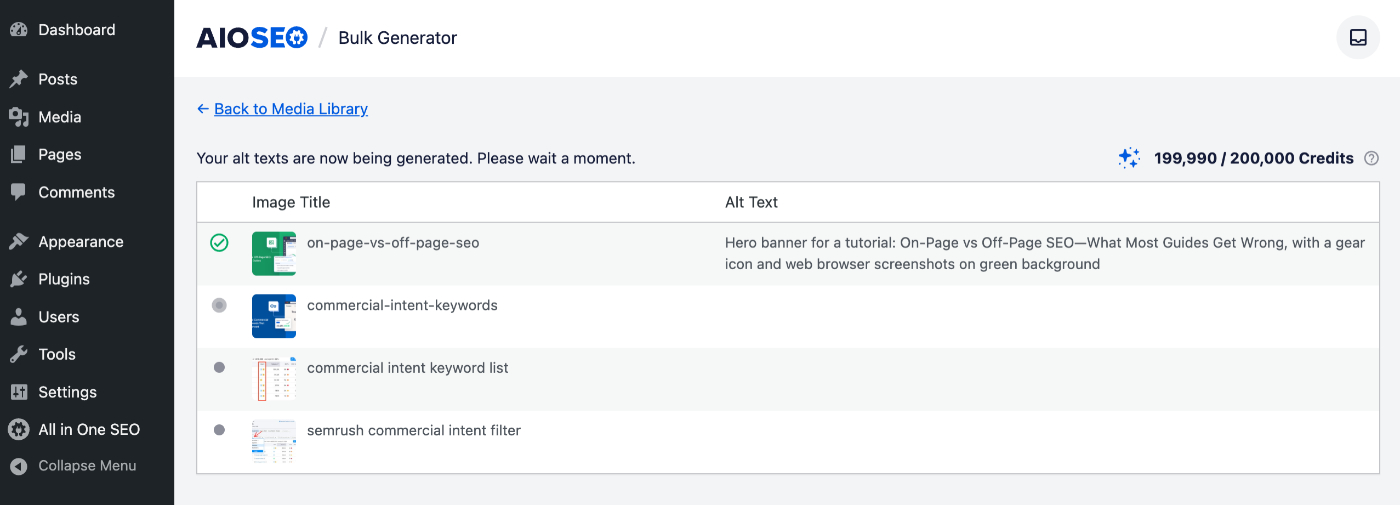Image resolution: width=1400 pixels, height=505 pixels.
Task: Click the Plugins plug icon
Action: pyautogui.click(x=18, y=279)
